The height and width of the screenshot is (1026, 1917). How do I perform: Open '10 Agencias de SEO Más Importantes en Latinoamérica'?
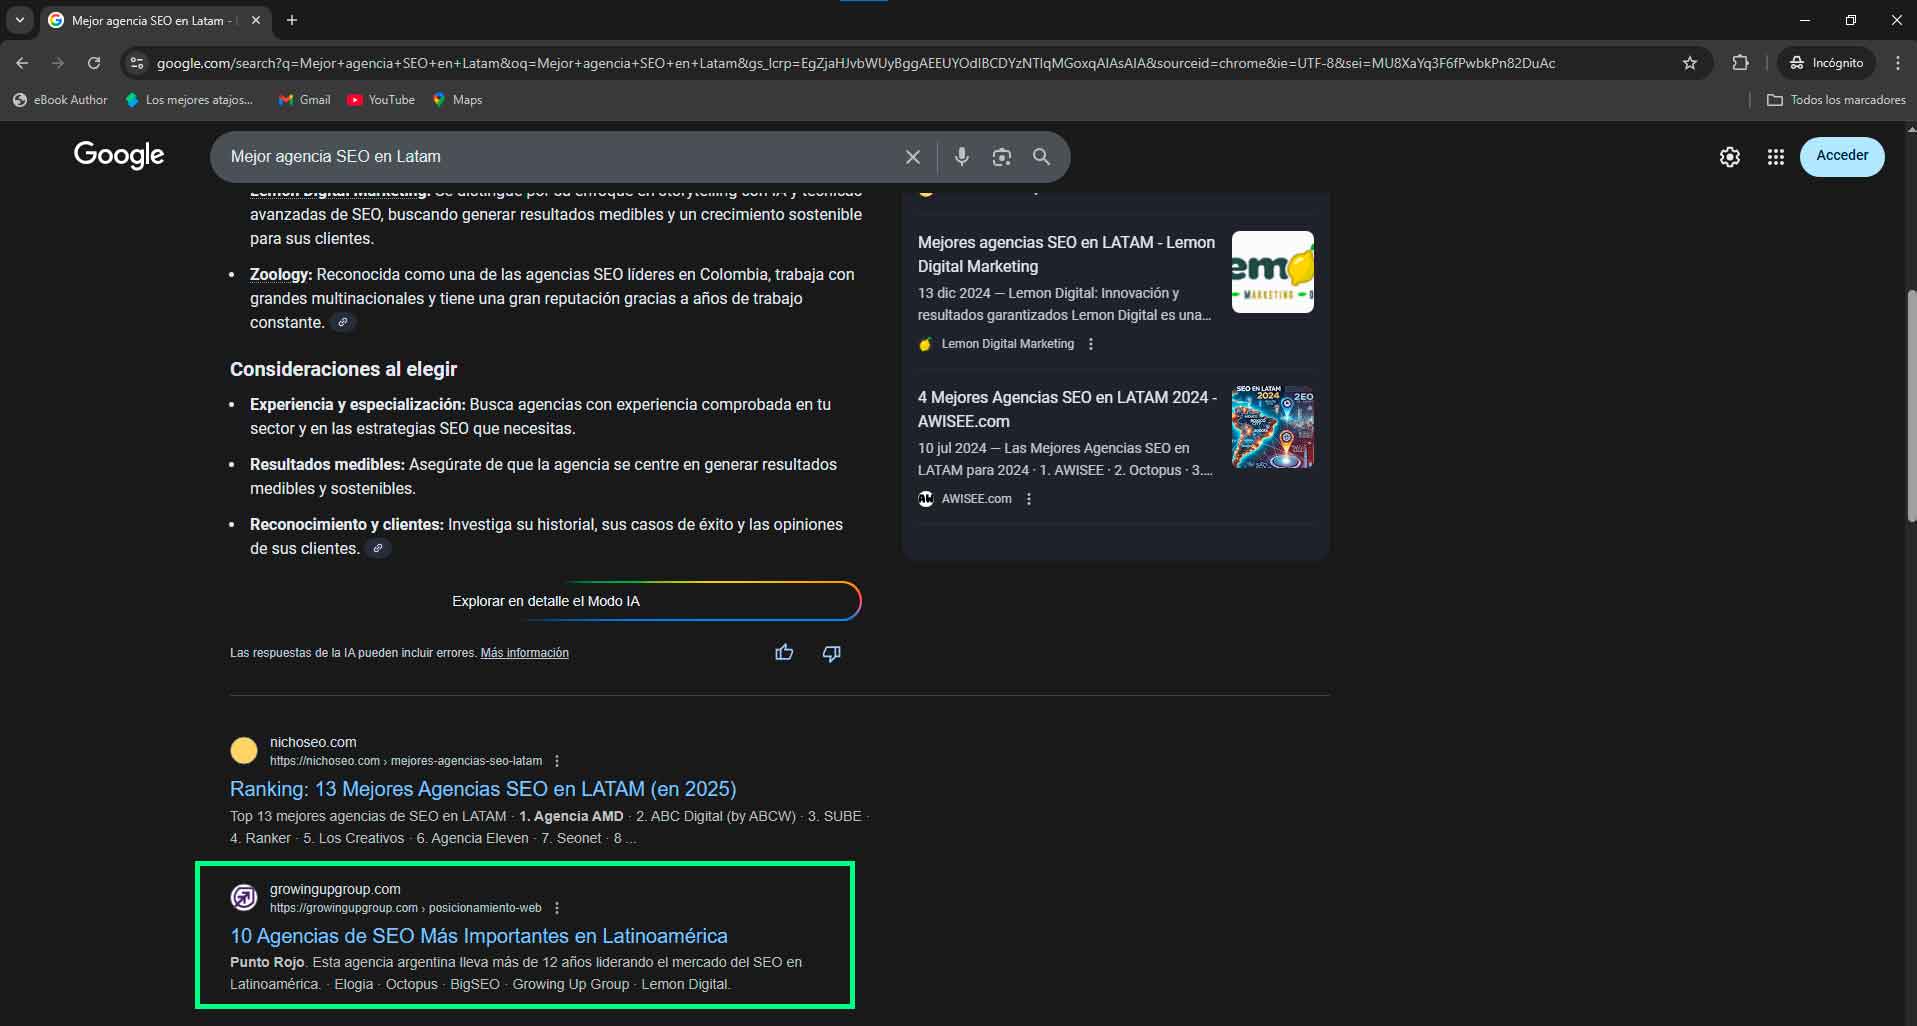(479, 936)
